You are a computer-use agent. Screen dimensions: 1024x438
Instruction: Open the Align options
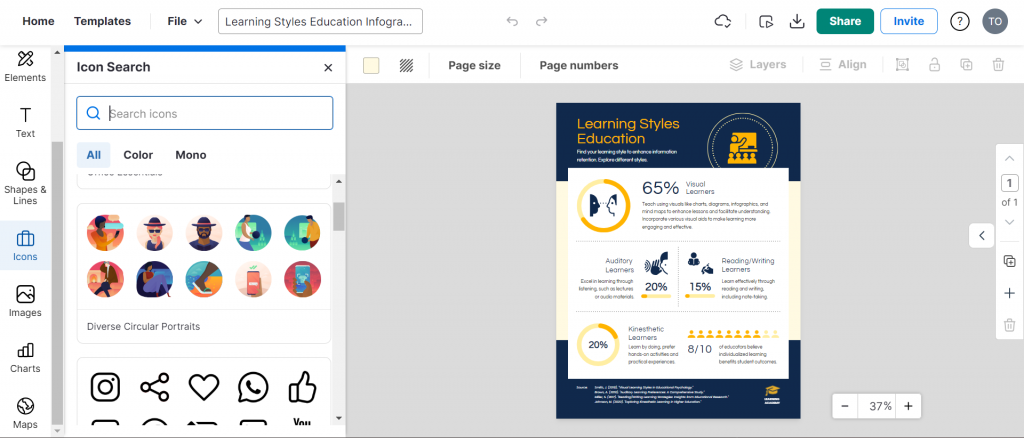click(x=842, y=65)
